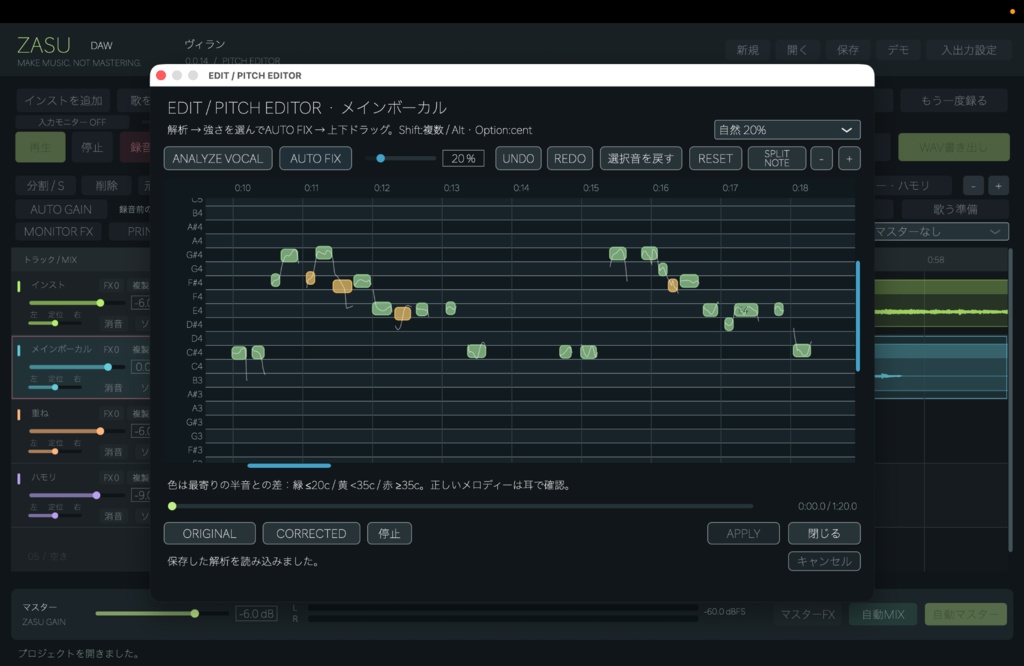The width and height of the screenshot is (1024, 666).
Task: Open 入出力設定 in the main window
Action: point(968,50)
